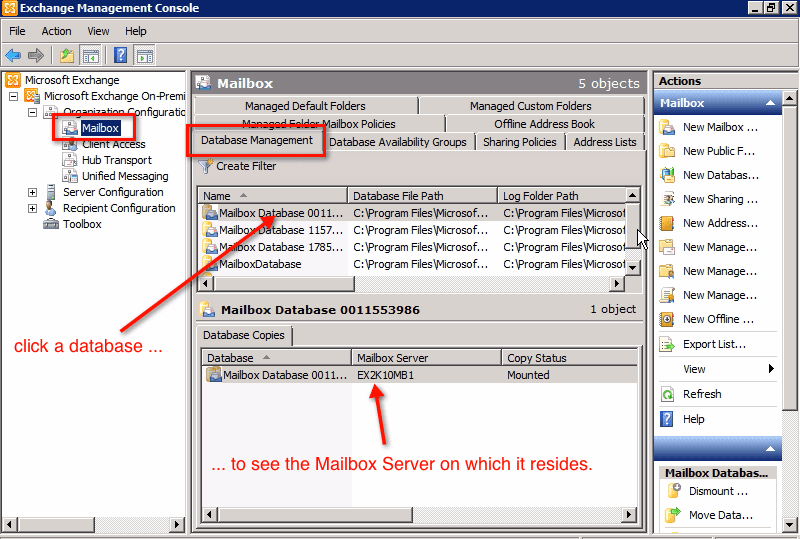Click the Microsoft Exchange root tree icon
The image size is (800, 539).
click(x=13, y=80)
